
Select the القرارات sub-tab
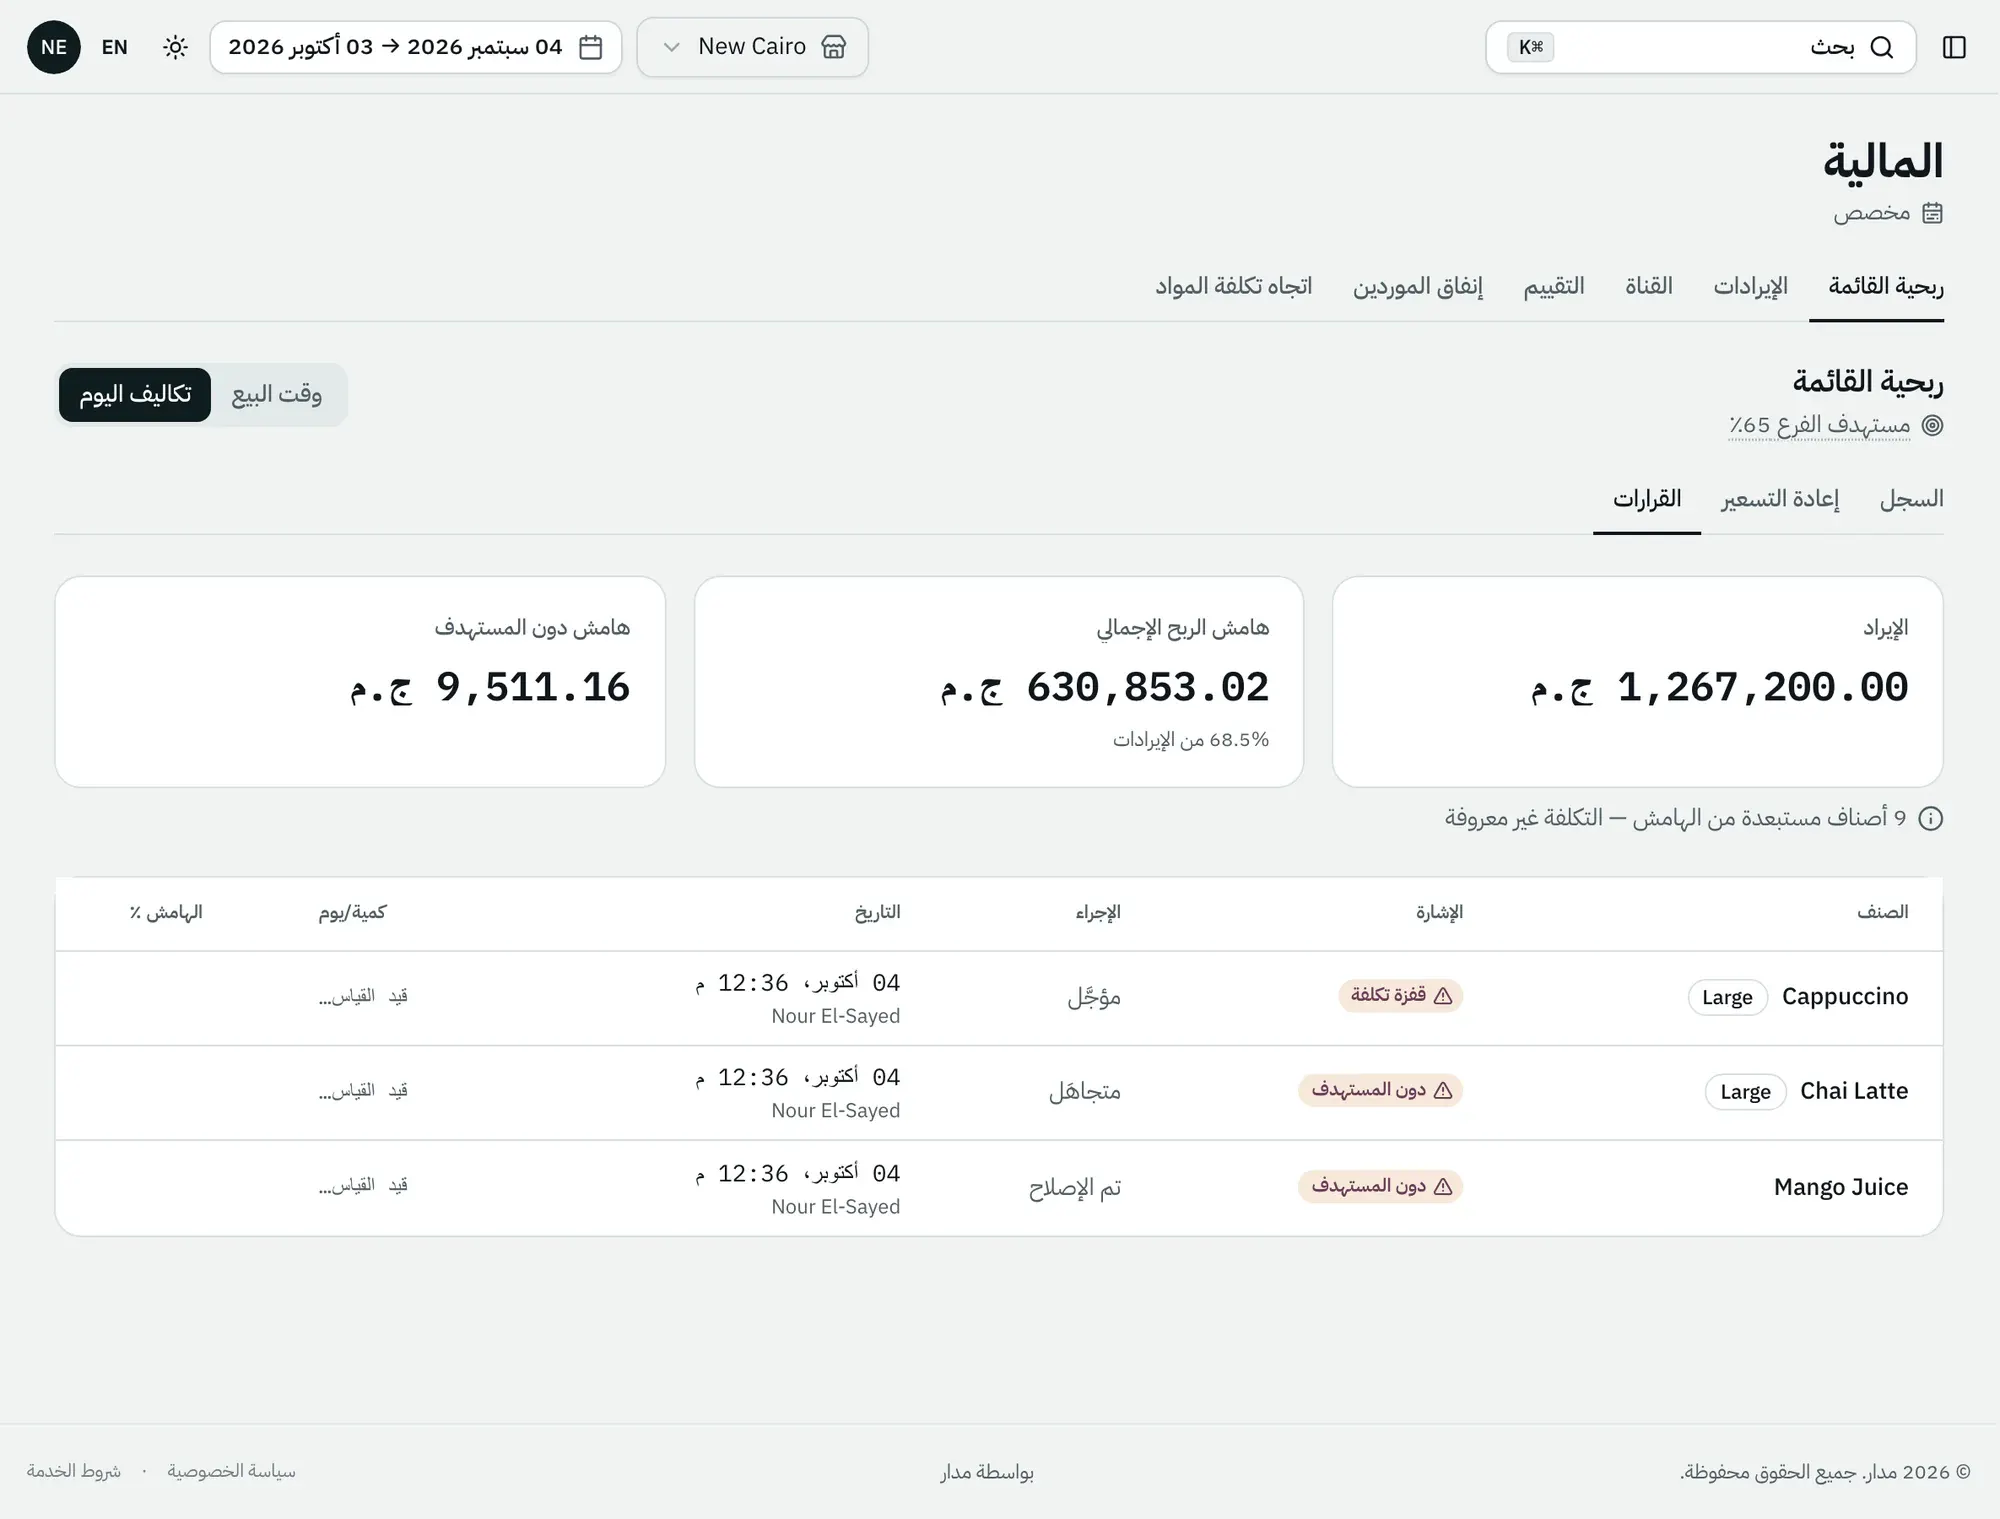pos(1647,499)
